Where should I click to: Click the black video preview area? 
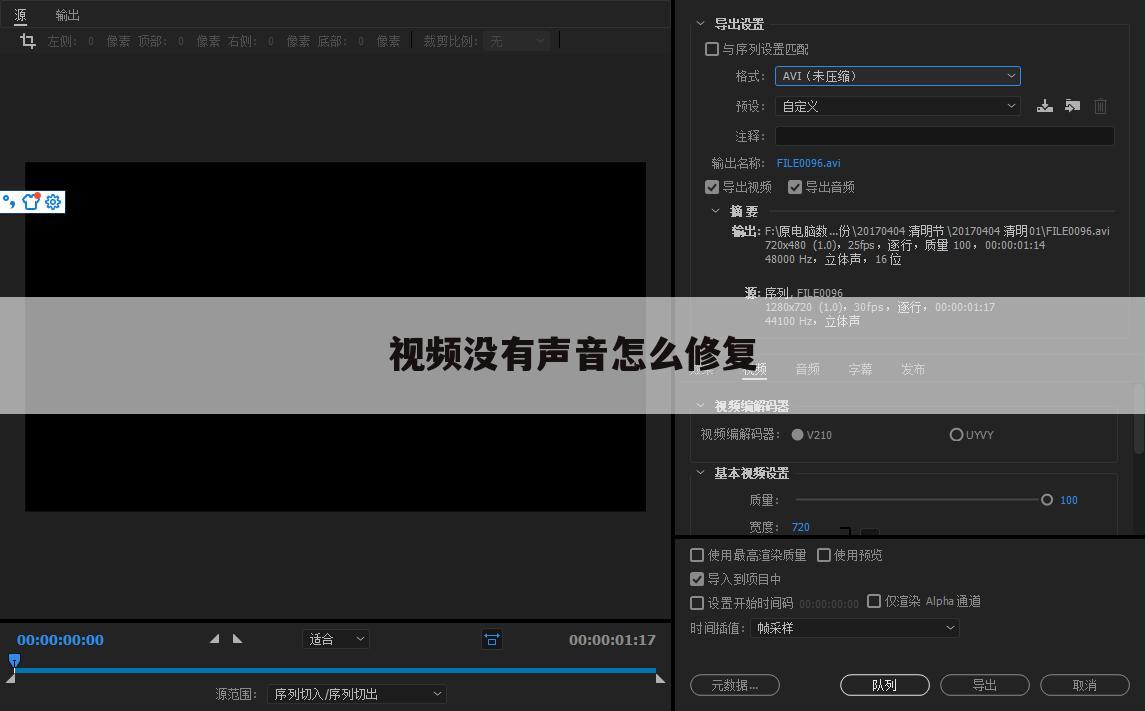(335, 337)
